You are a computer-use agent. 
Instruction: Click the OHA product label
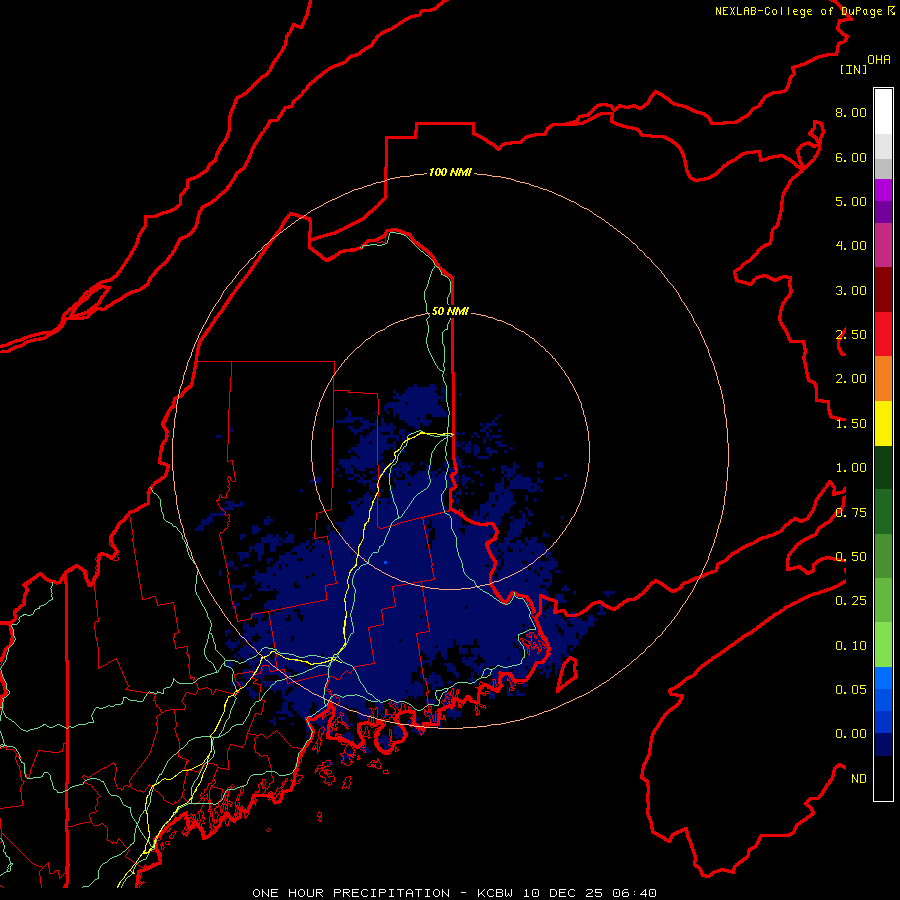point(879,60)
